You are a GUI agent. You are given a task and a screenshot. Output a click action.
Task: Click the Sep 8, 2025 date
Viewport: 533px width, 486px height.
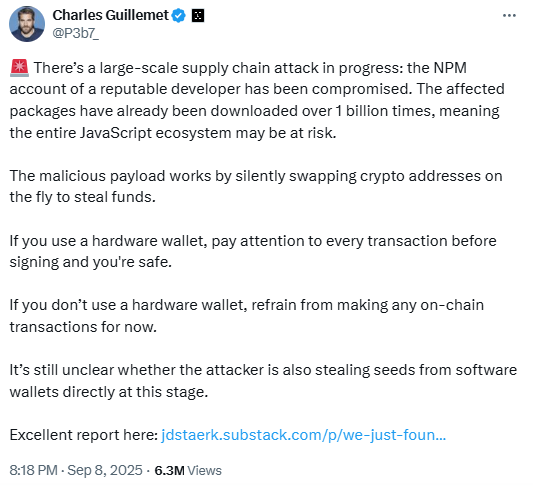105,470
